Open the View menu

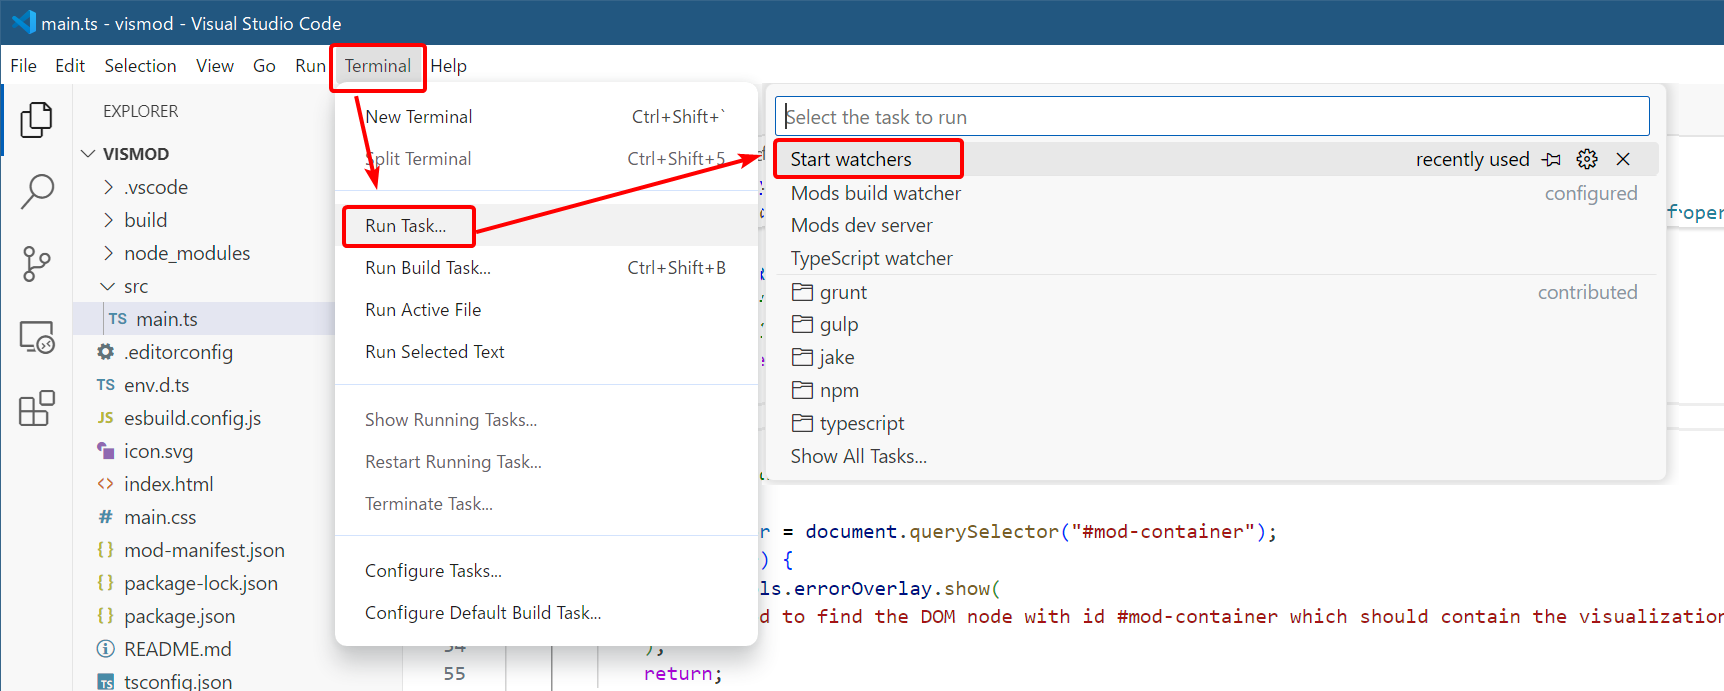pyautogui.click(x=215, y=66)
